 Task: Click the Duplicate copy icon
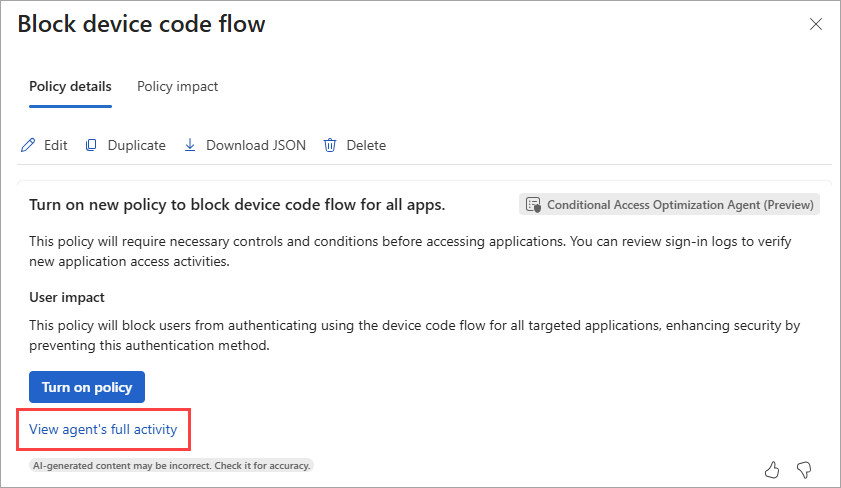91,145
